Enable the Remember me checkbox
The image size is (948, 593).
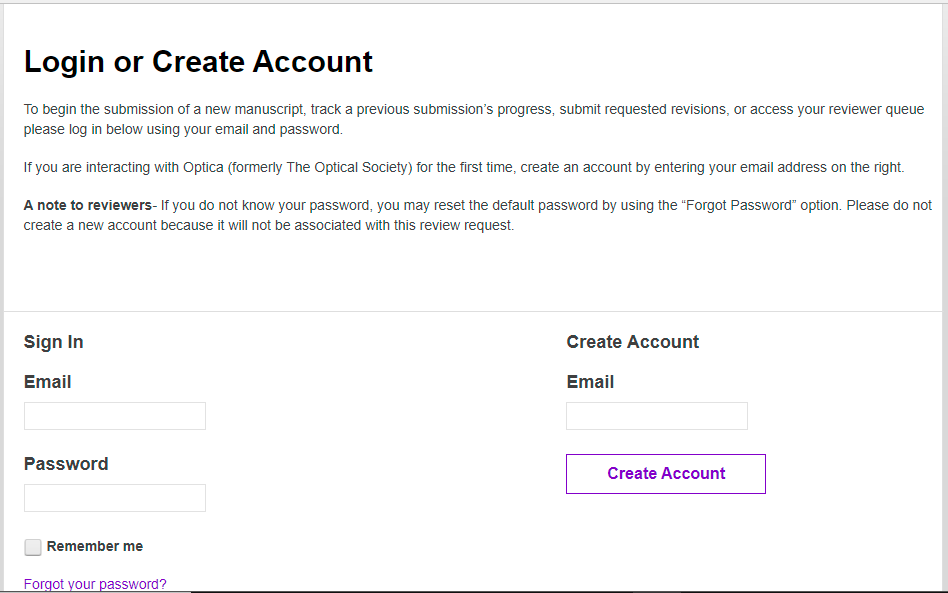pyautogui.click(x=33, y=547)
